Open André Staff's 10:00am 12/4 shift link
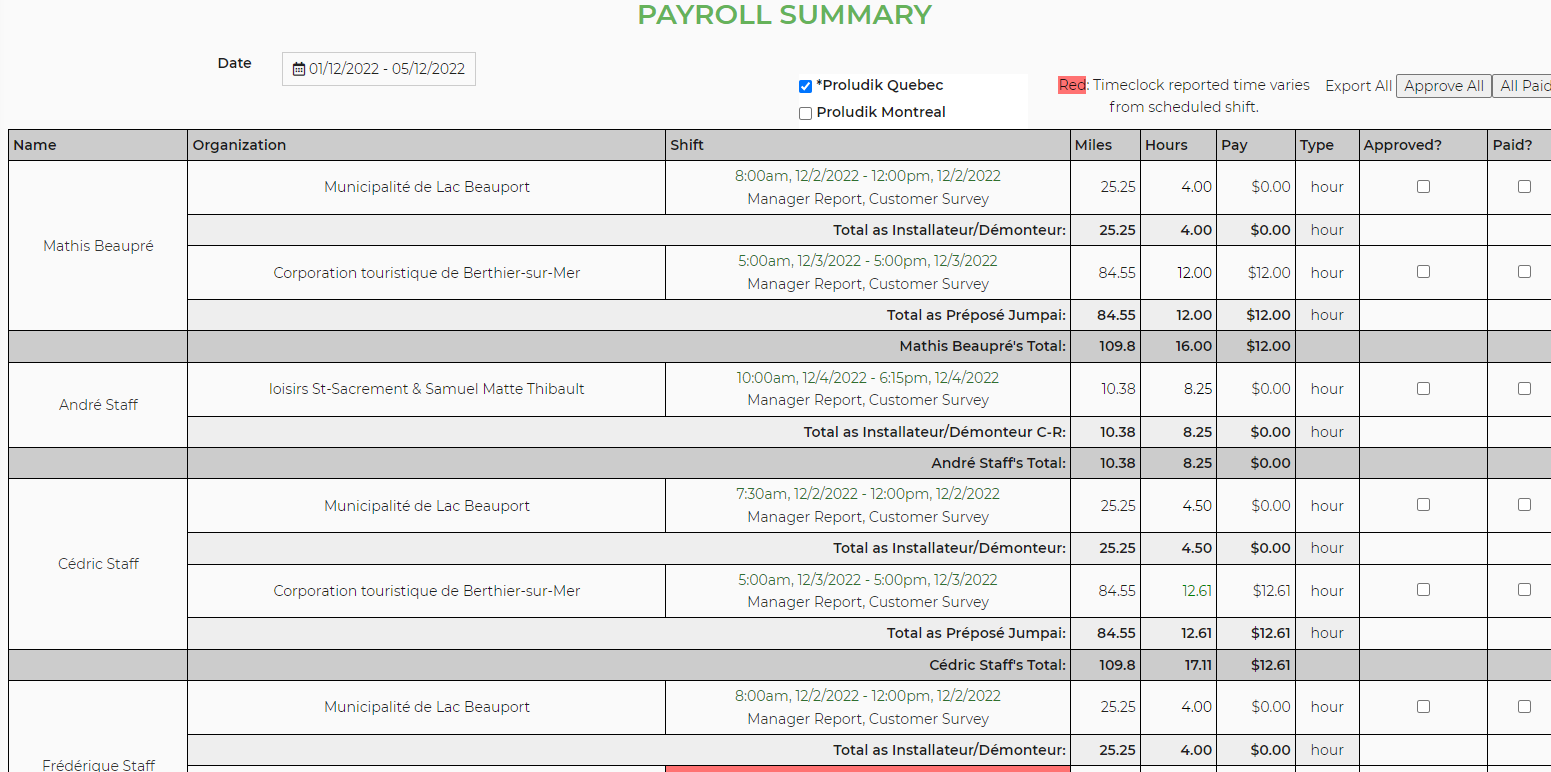 click(867, 378)
